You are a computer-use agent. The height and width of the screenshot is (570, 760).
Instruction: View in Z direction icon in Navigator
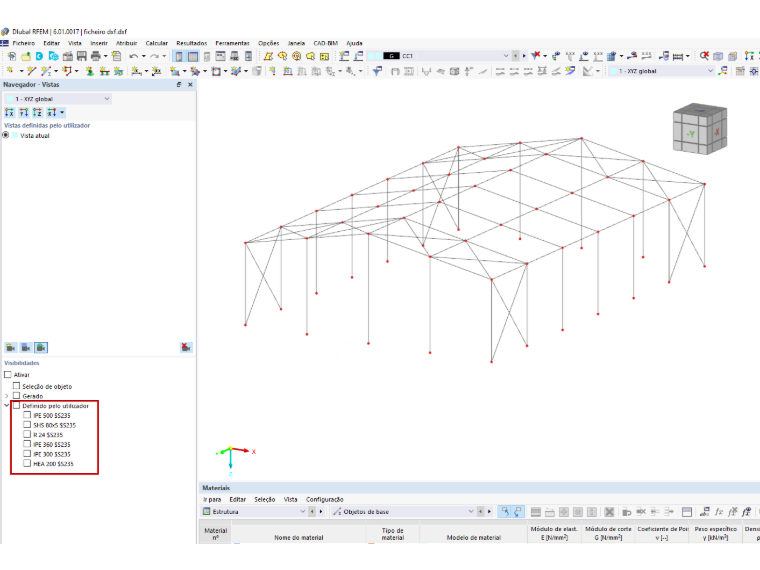coord(37,112)
